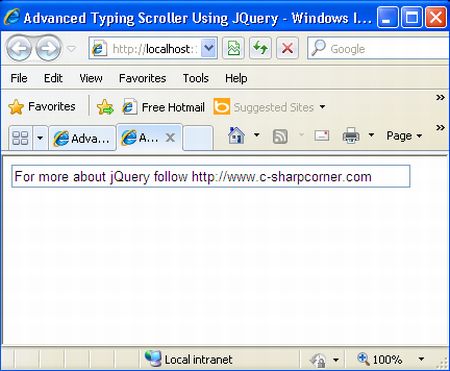Go forward with the Forward arrow button
450x371 pixels.
[x=48, y=49]
